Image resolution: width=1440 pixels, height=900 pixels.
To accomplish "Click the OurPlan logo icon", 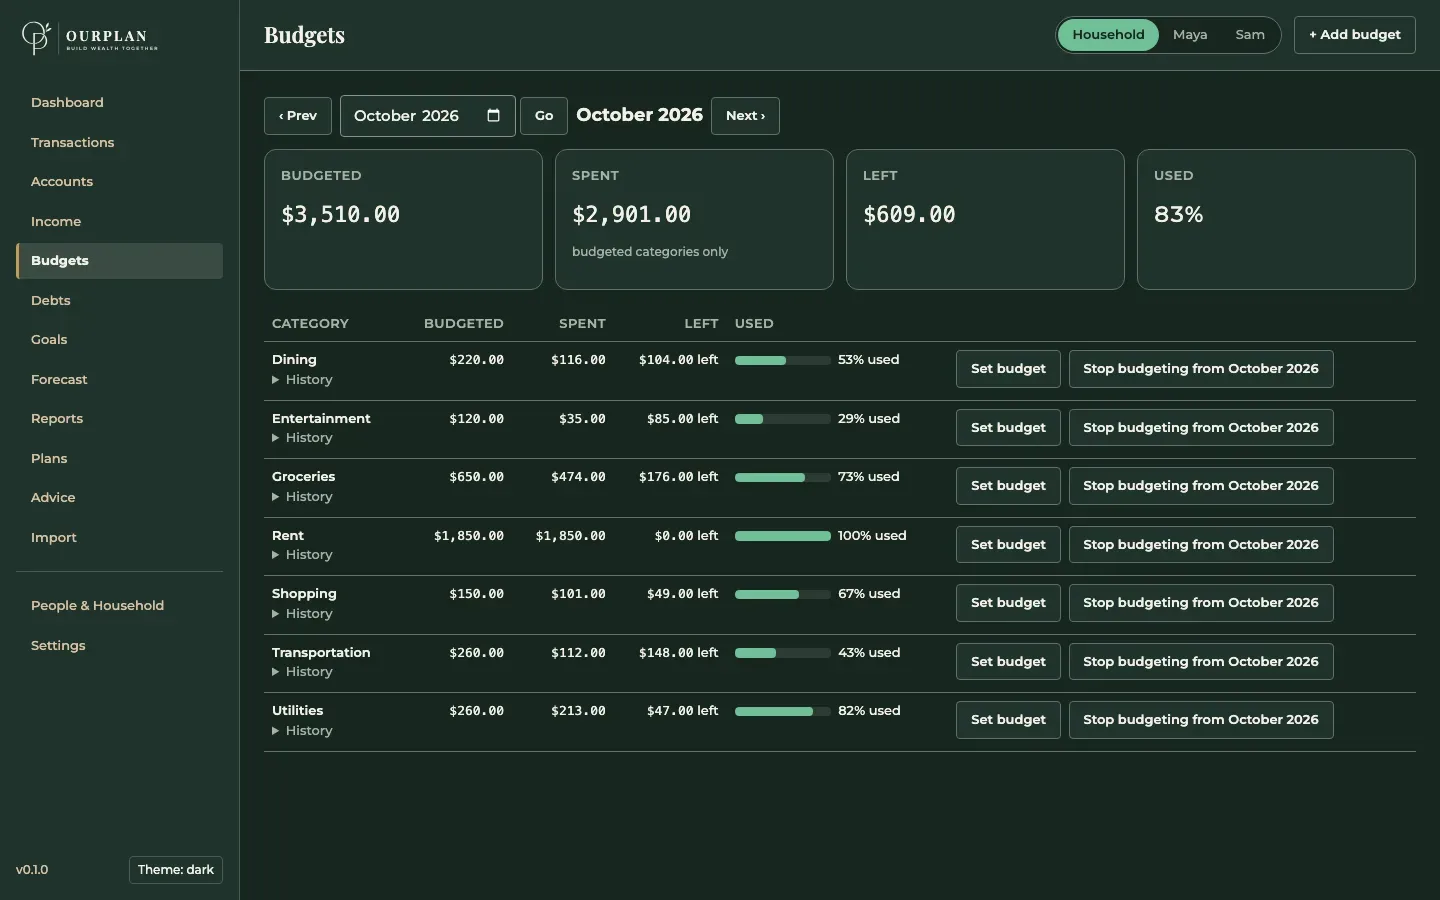I will pos(36,37).
